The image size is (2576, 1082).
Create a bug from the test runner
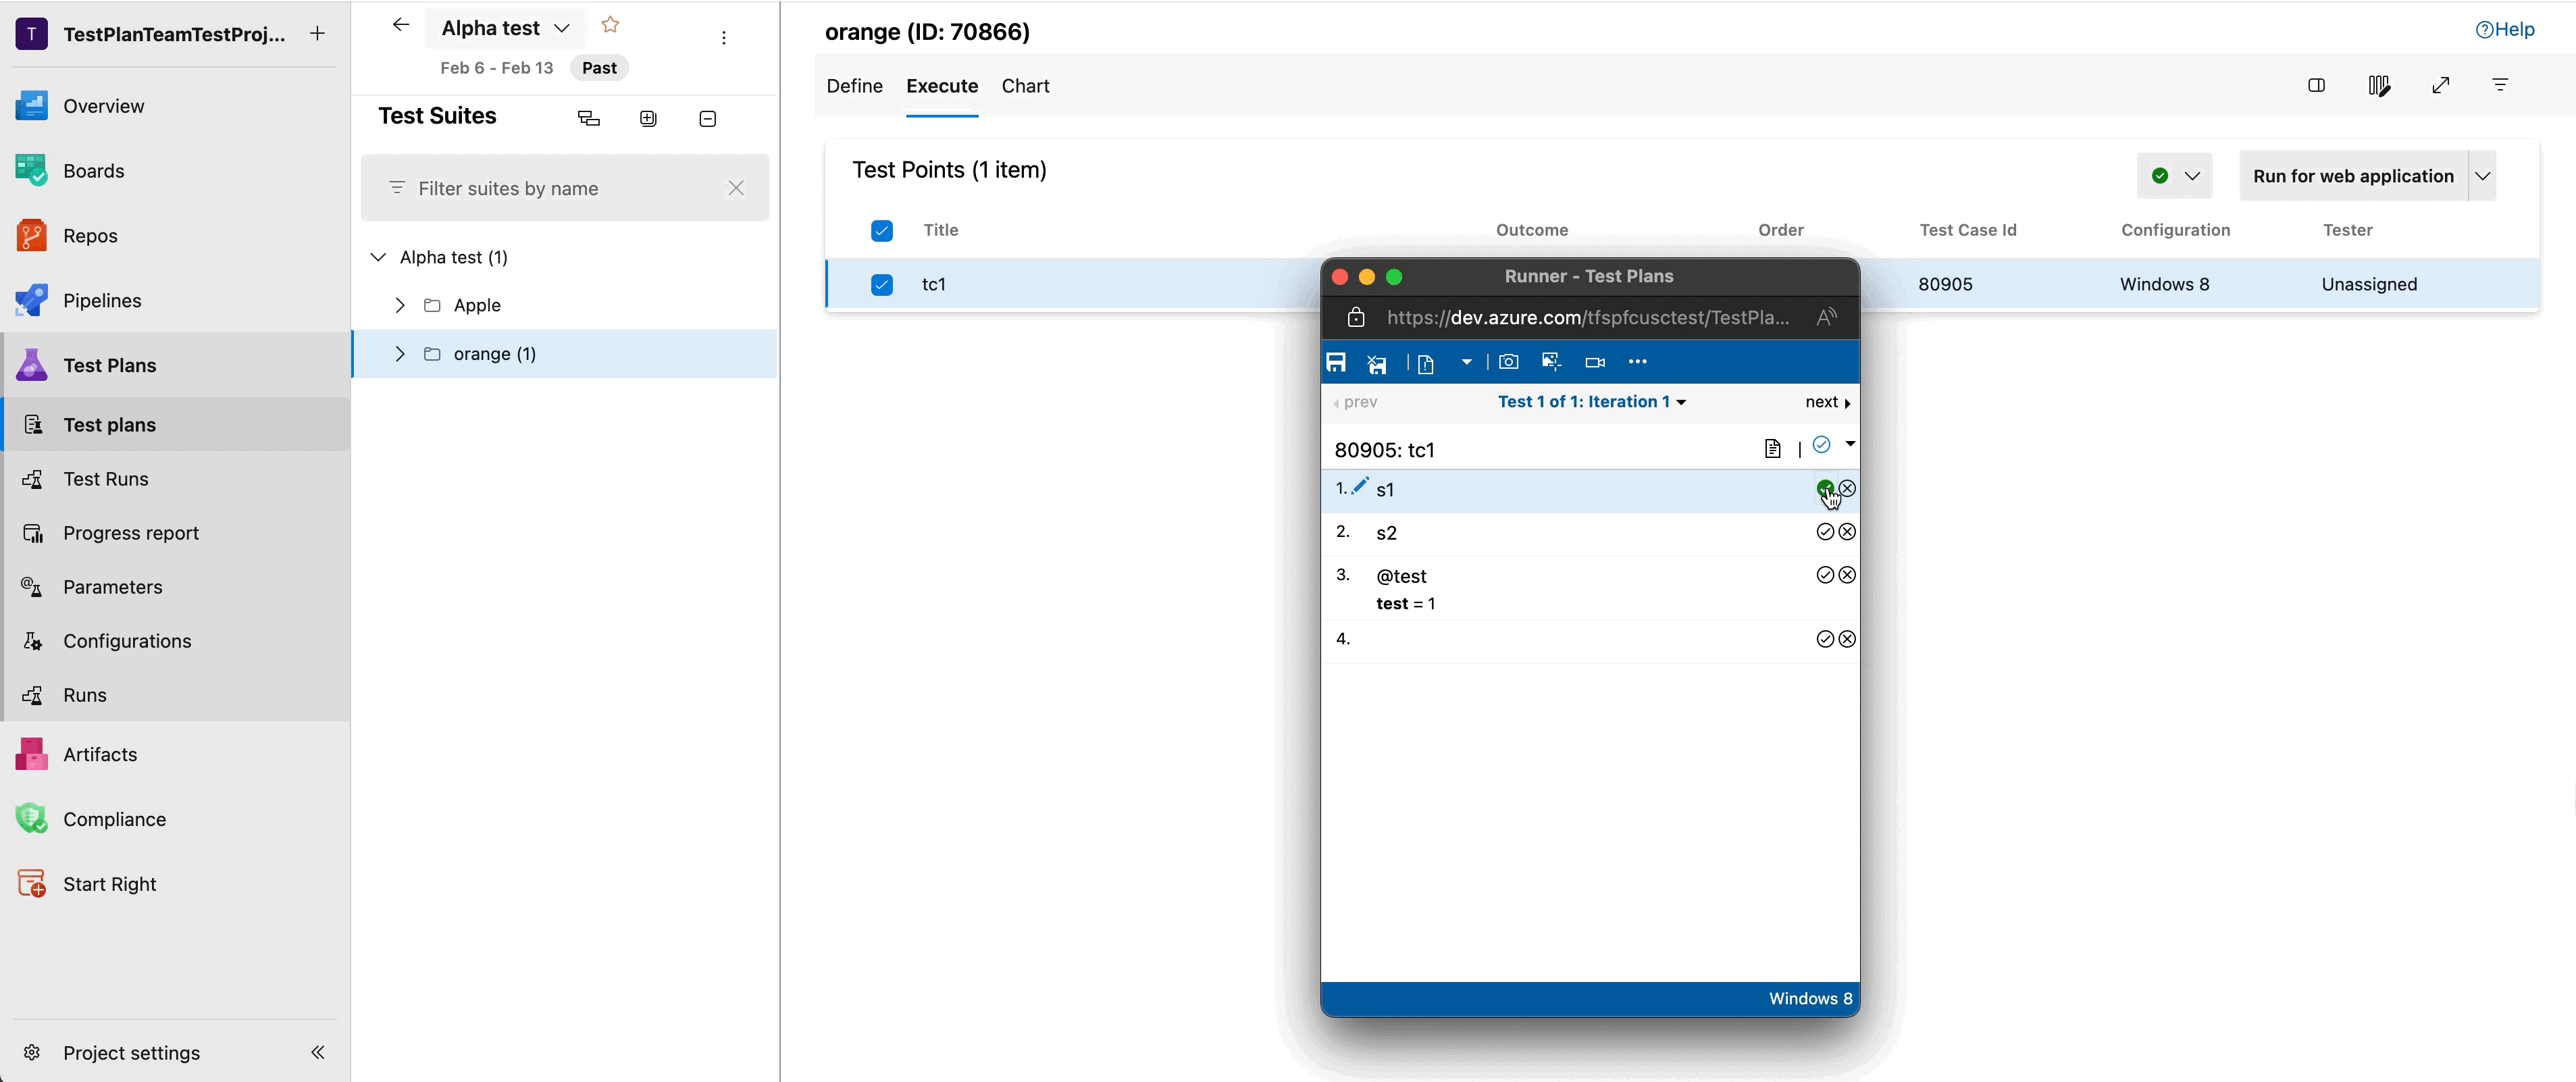pos(1425,362)
